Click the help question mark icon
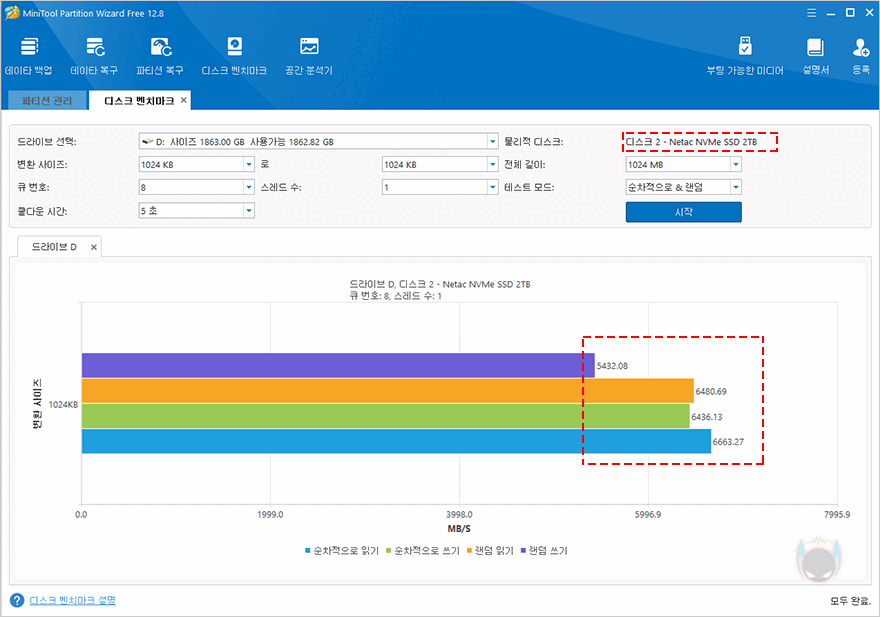This screenshot has height=617, width=880. (17, 600)
